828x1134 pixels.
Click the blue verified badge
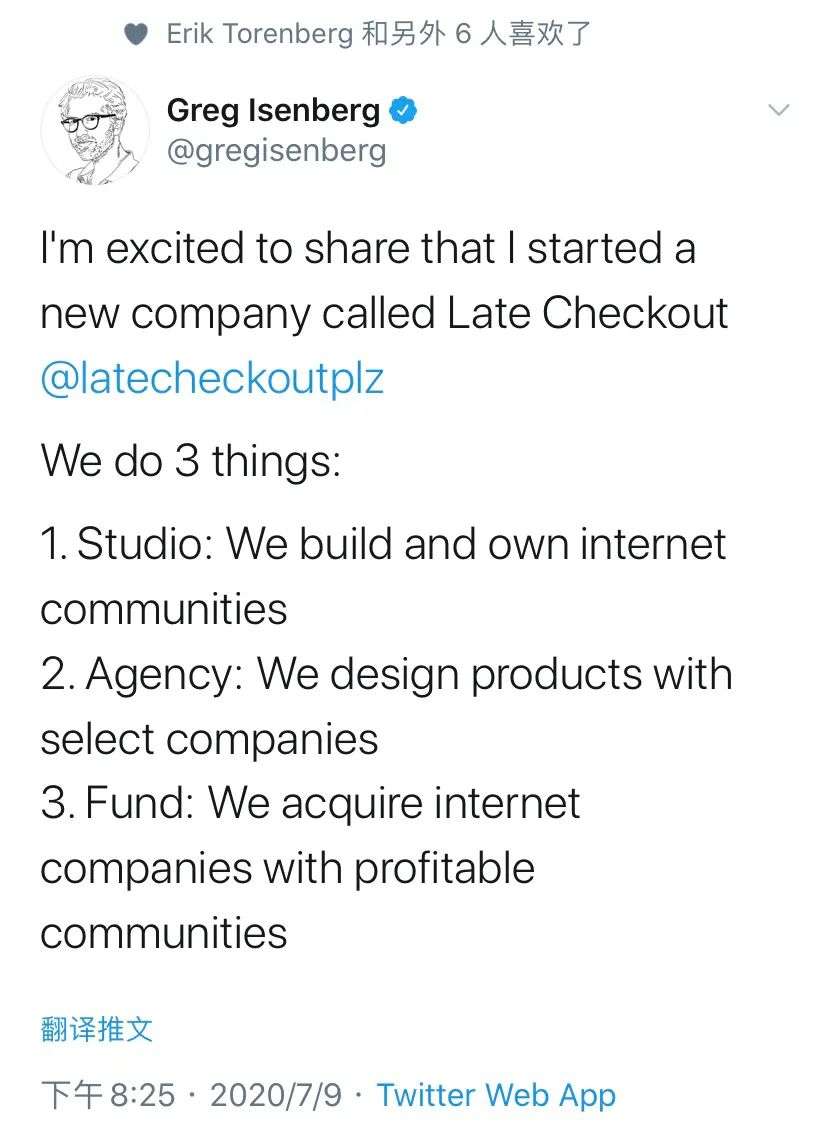(x=402, y=110)
